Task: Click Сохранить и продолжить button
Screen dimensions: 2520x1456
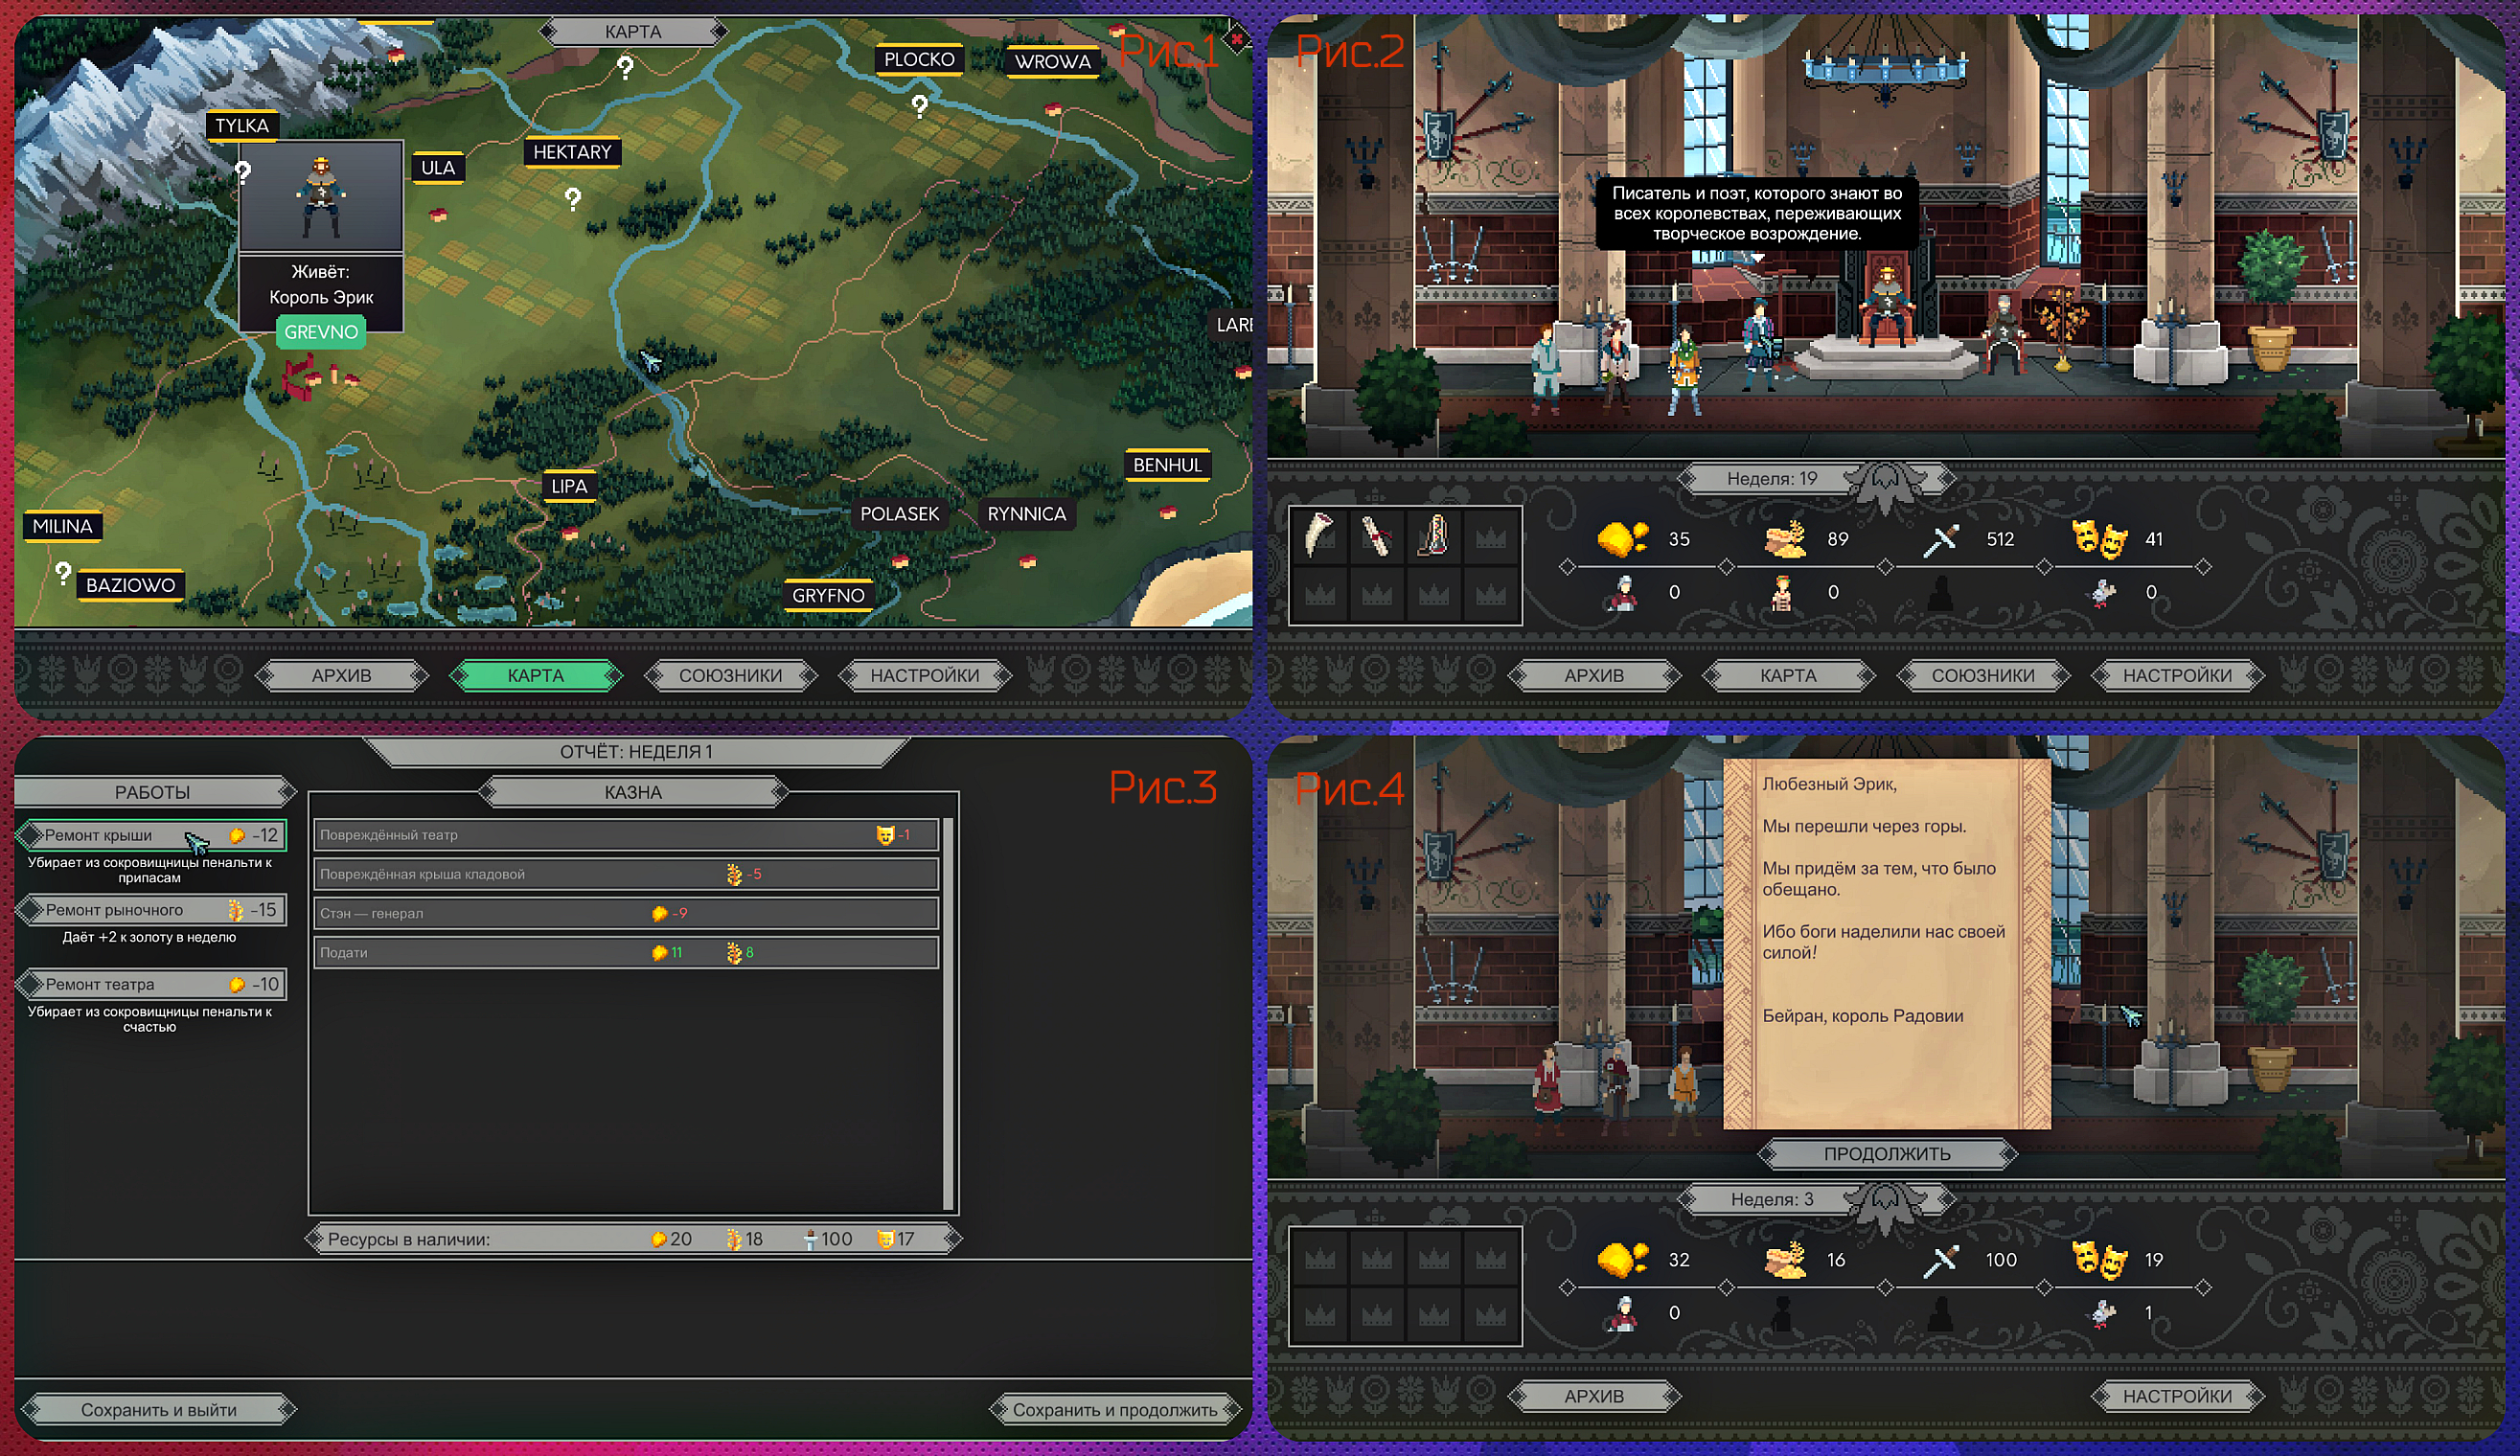Action: point(1115,1410)
